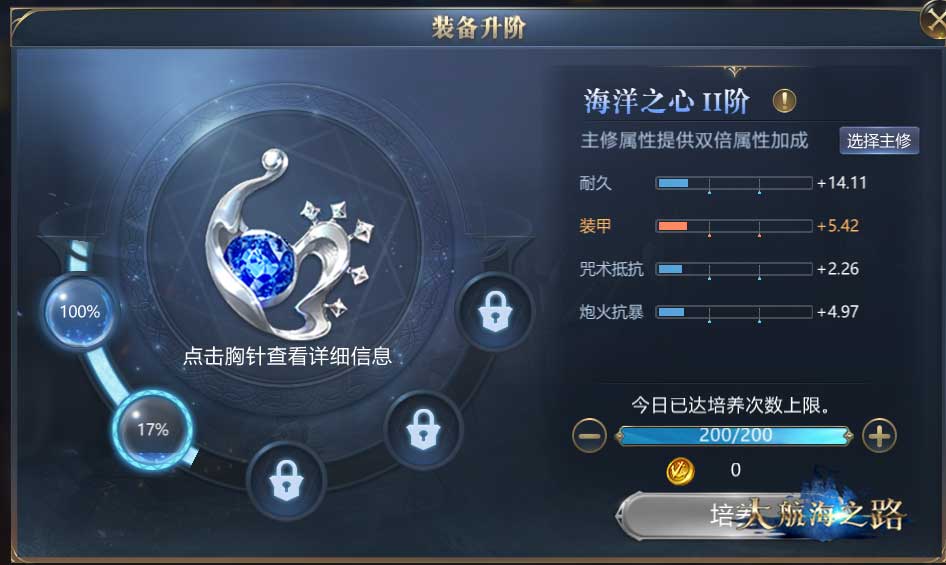Increase cultivation count with plus button
Screen dimensions: 946x565
click(879, 435)
